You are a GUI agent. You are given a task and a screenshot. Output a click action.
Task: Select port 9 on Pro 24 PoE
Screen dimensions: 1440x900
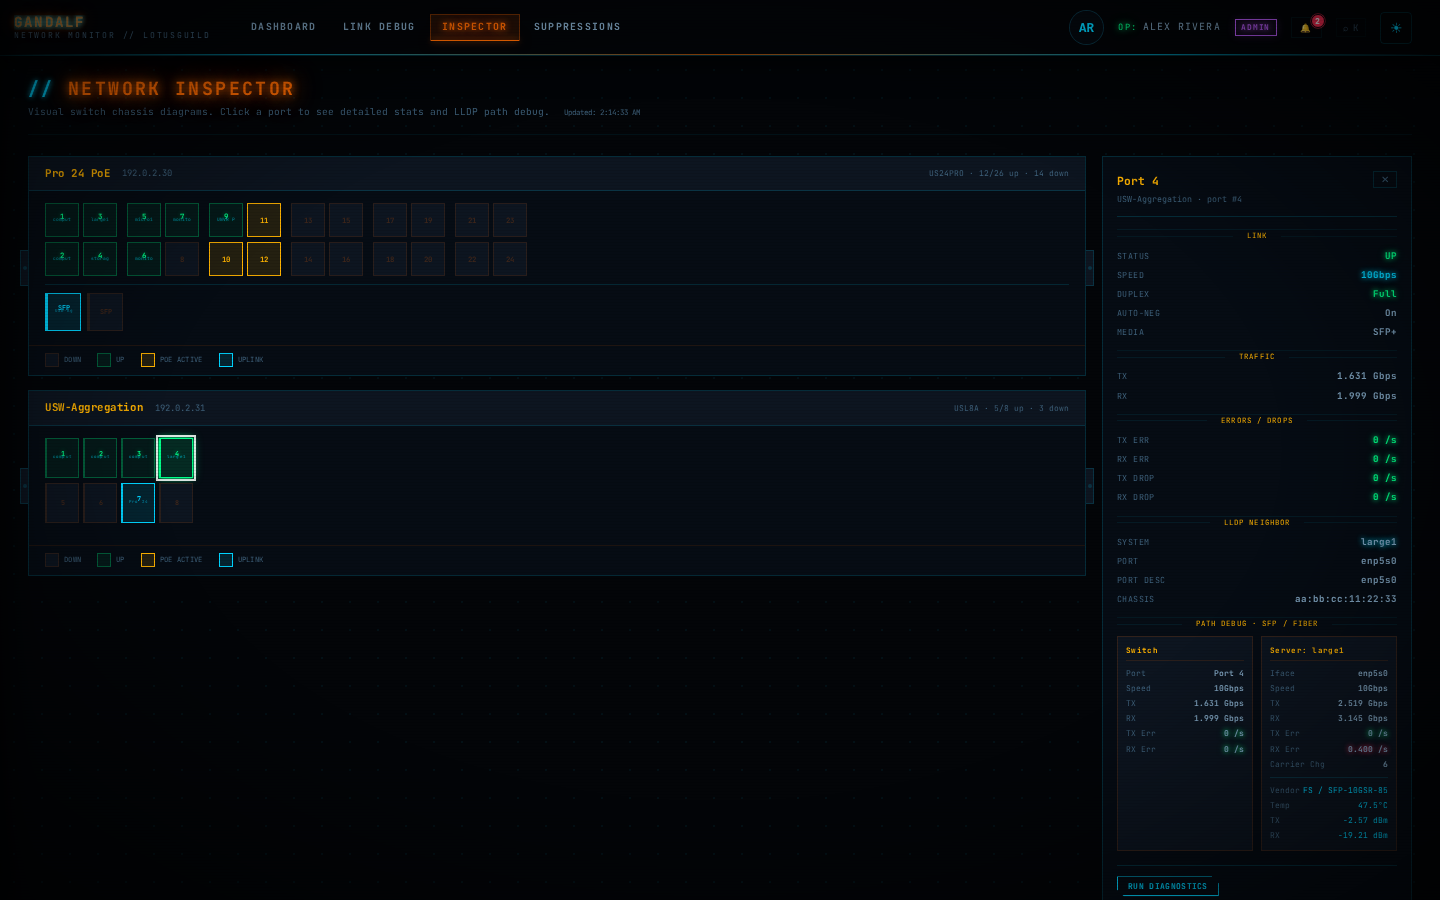coord(226,220)
